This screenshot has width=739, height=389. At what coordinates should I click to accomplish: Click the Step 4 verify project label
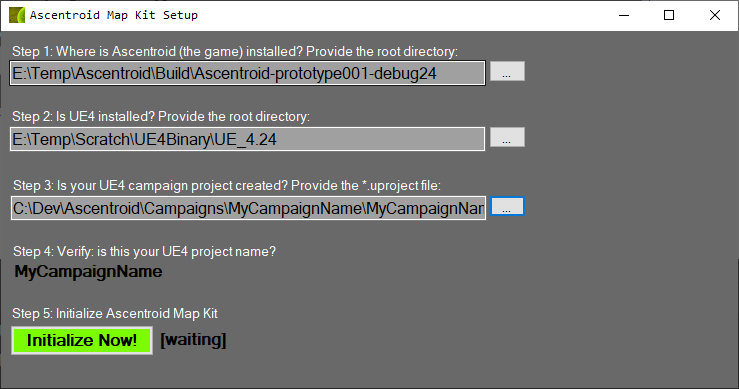[x=144, y=252]
